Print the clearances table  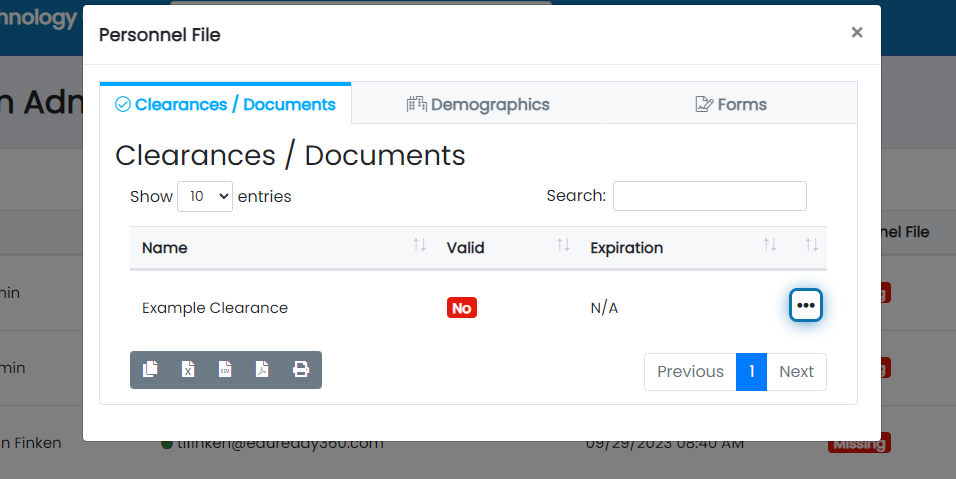click(300, 370)
